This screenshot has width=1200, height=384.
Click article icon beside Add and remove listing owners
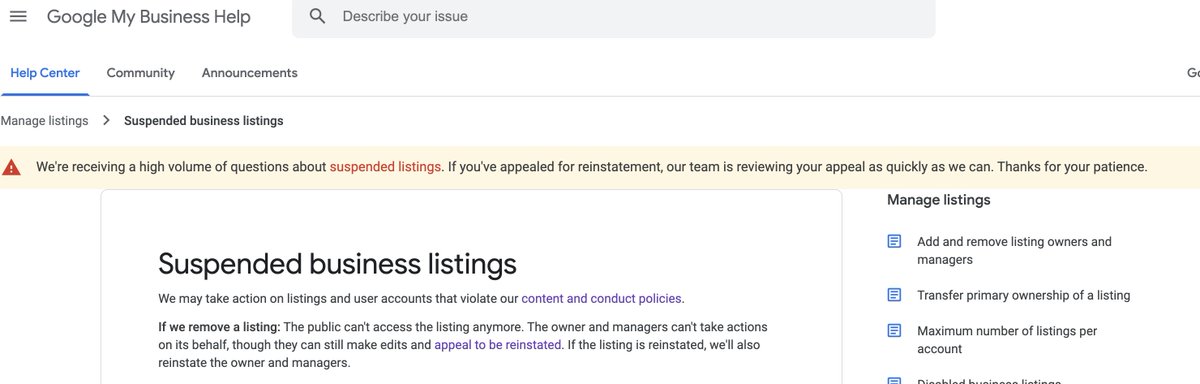click(x=894, y=242)
